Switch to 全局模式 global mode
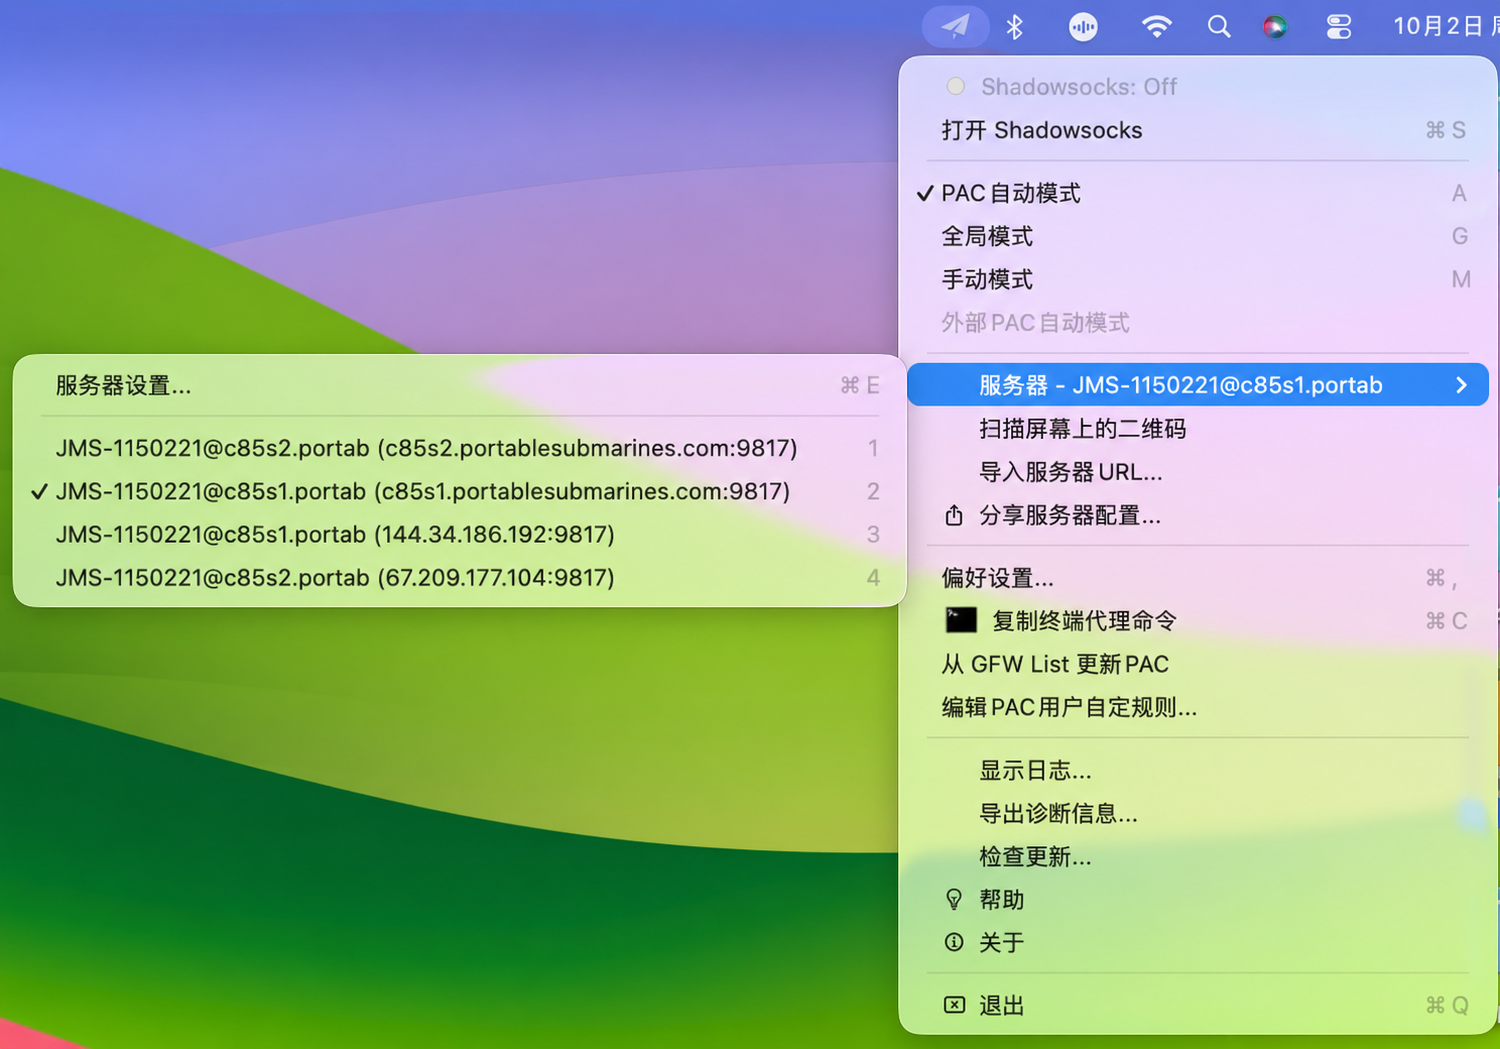1500x1049 pixels. [1198, 236]
